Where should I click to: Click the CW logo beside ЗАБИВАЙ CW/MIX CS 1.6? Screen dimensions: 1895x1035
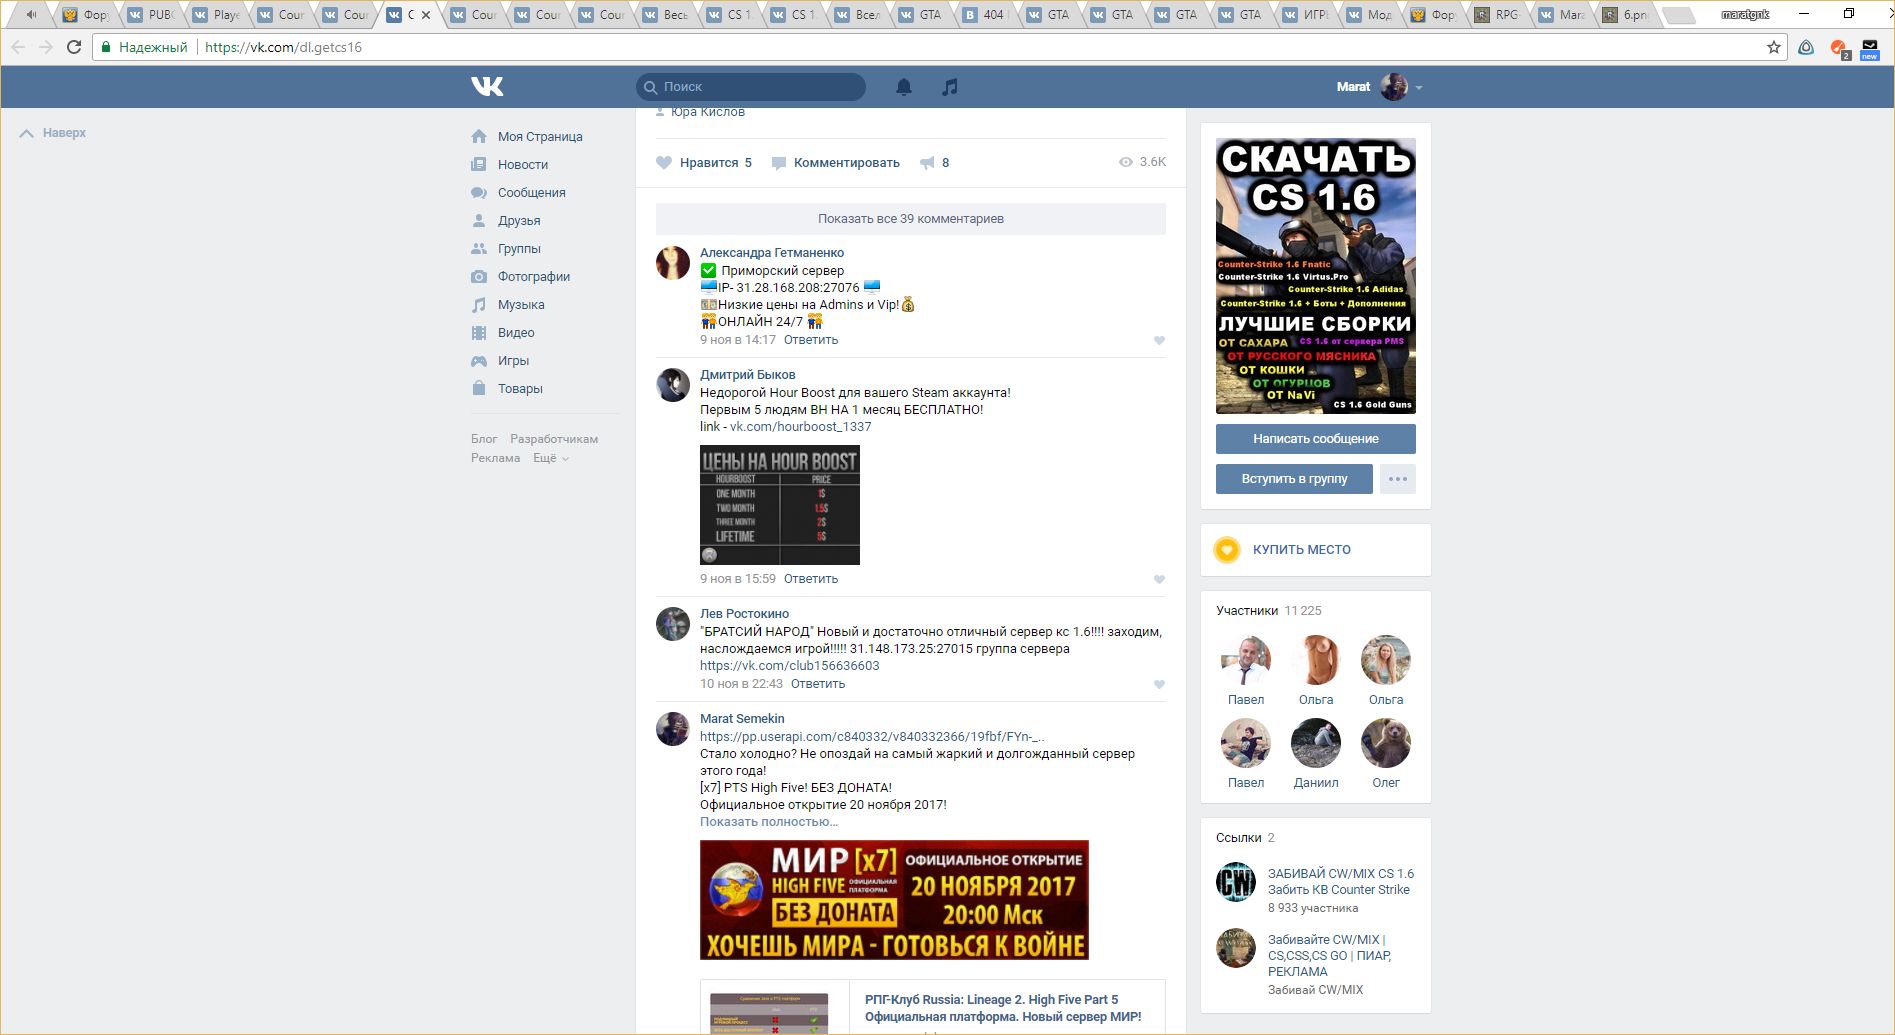click(1236, 882)
